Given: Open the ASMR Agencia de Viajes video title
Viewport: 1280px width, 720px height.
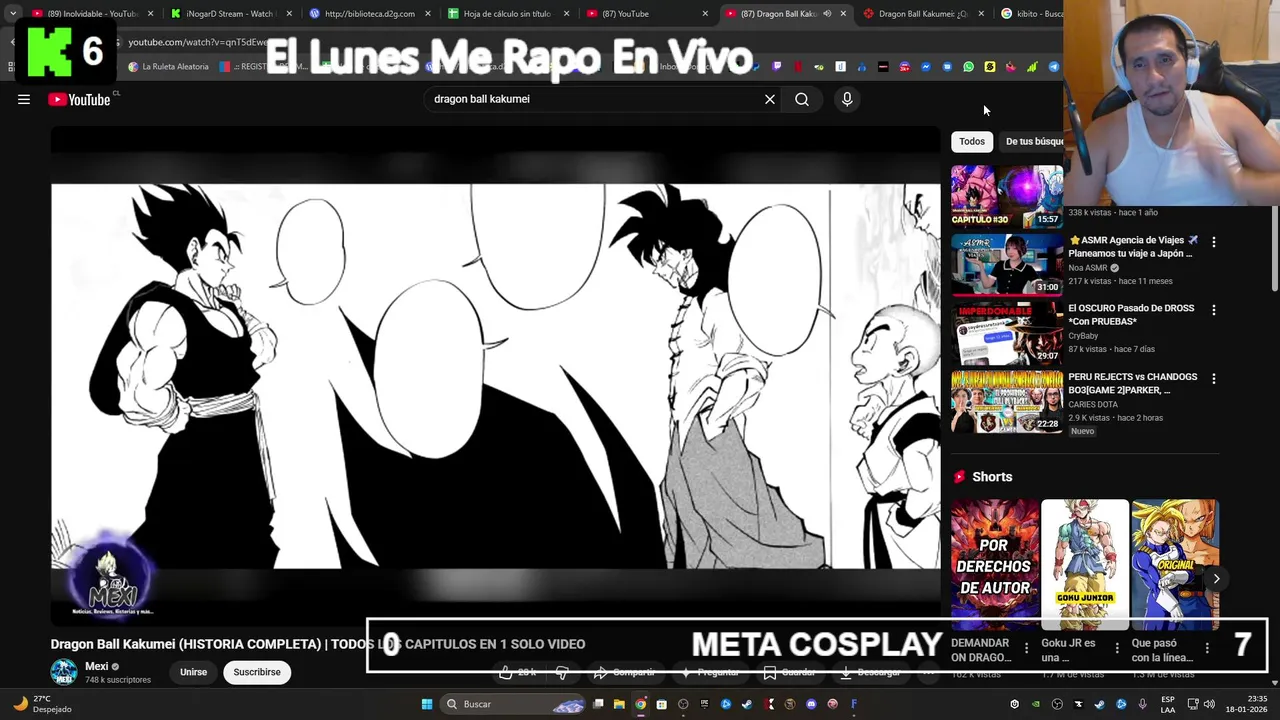Looking at the screenshot, I should [1133, 247].
